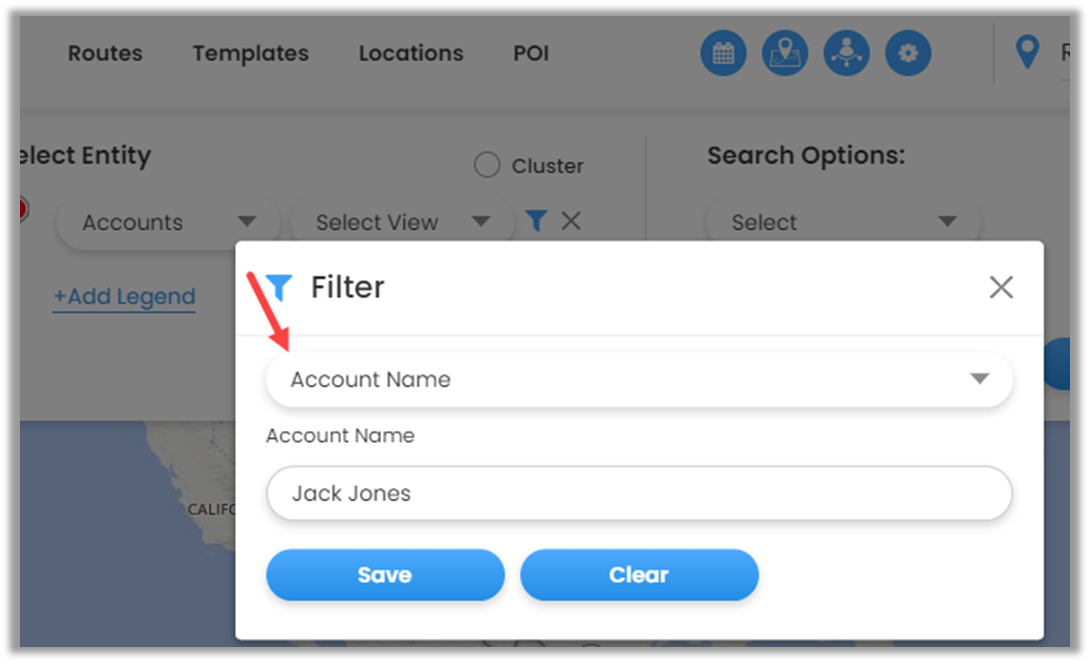Click the map location icon button
The width and height of the screenshot is (1090, 663).
point(785,53)
